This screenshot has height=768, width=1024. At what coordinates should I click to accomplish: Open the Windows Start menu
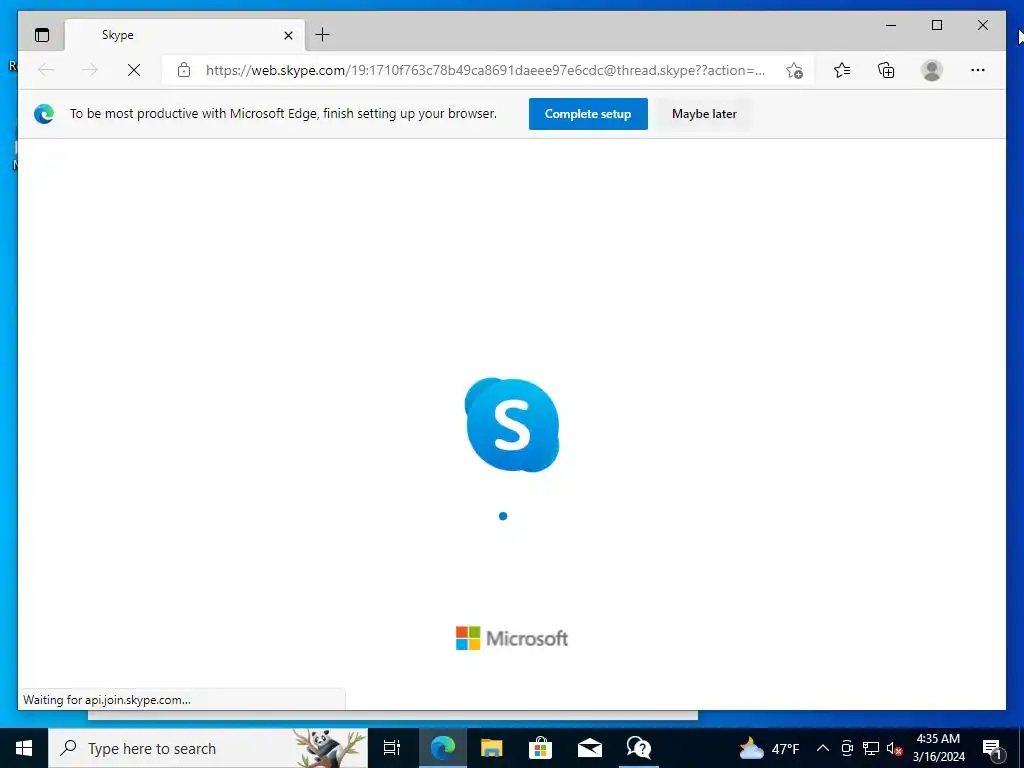[x=24, y=748]
